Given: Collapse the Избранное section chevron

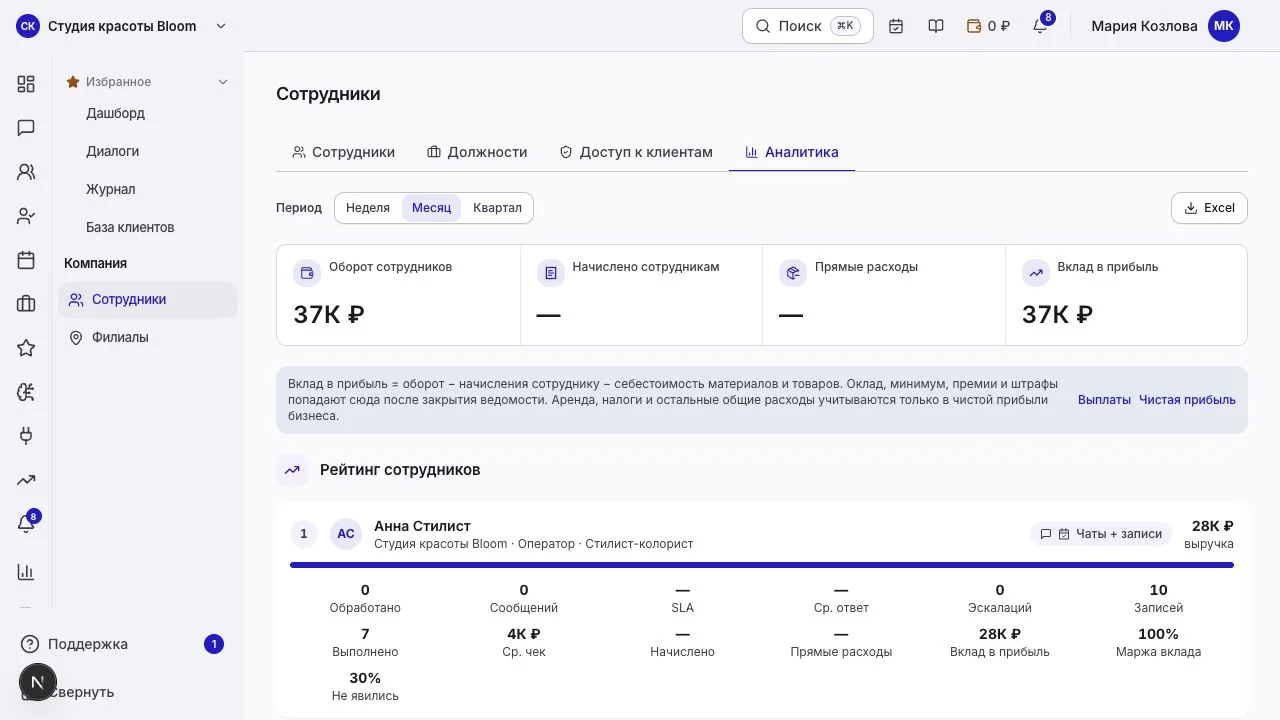Looking at the screenshot, I should 223,82.
